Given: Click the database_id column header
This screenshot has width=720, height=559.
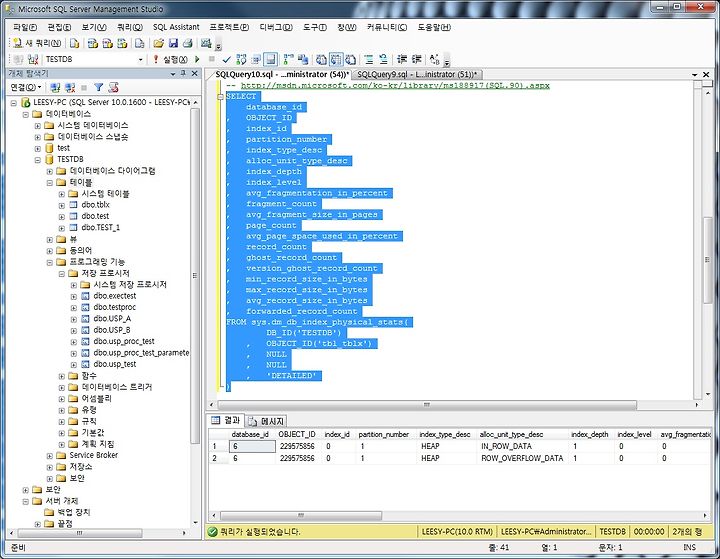Looking at the screenshot, I should (x=250, y=434).
